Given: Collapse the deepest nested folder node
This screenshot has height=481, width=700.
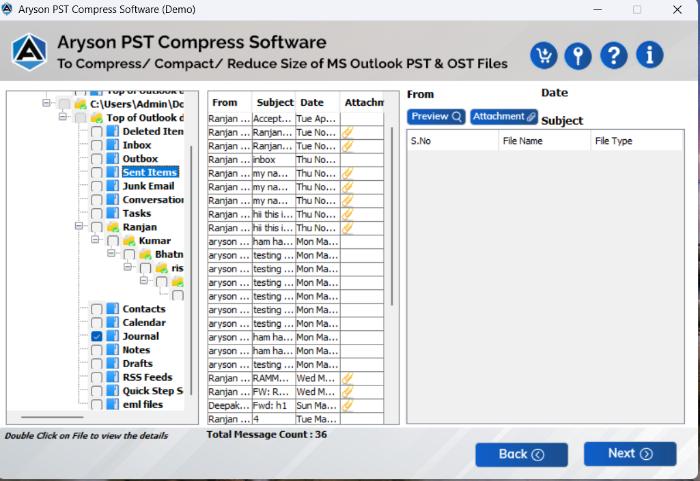Looking at the screenshot, I should 144,280.
